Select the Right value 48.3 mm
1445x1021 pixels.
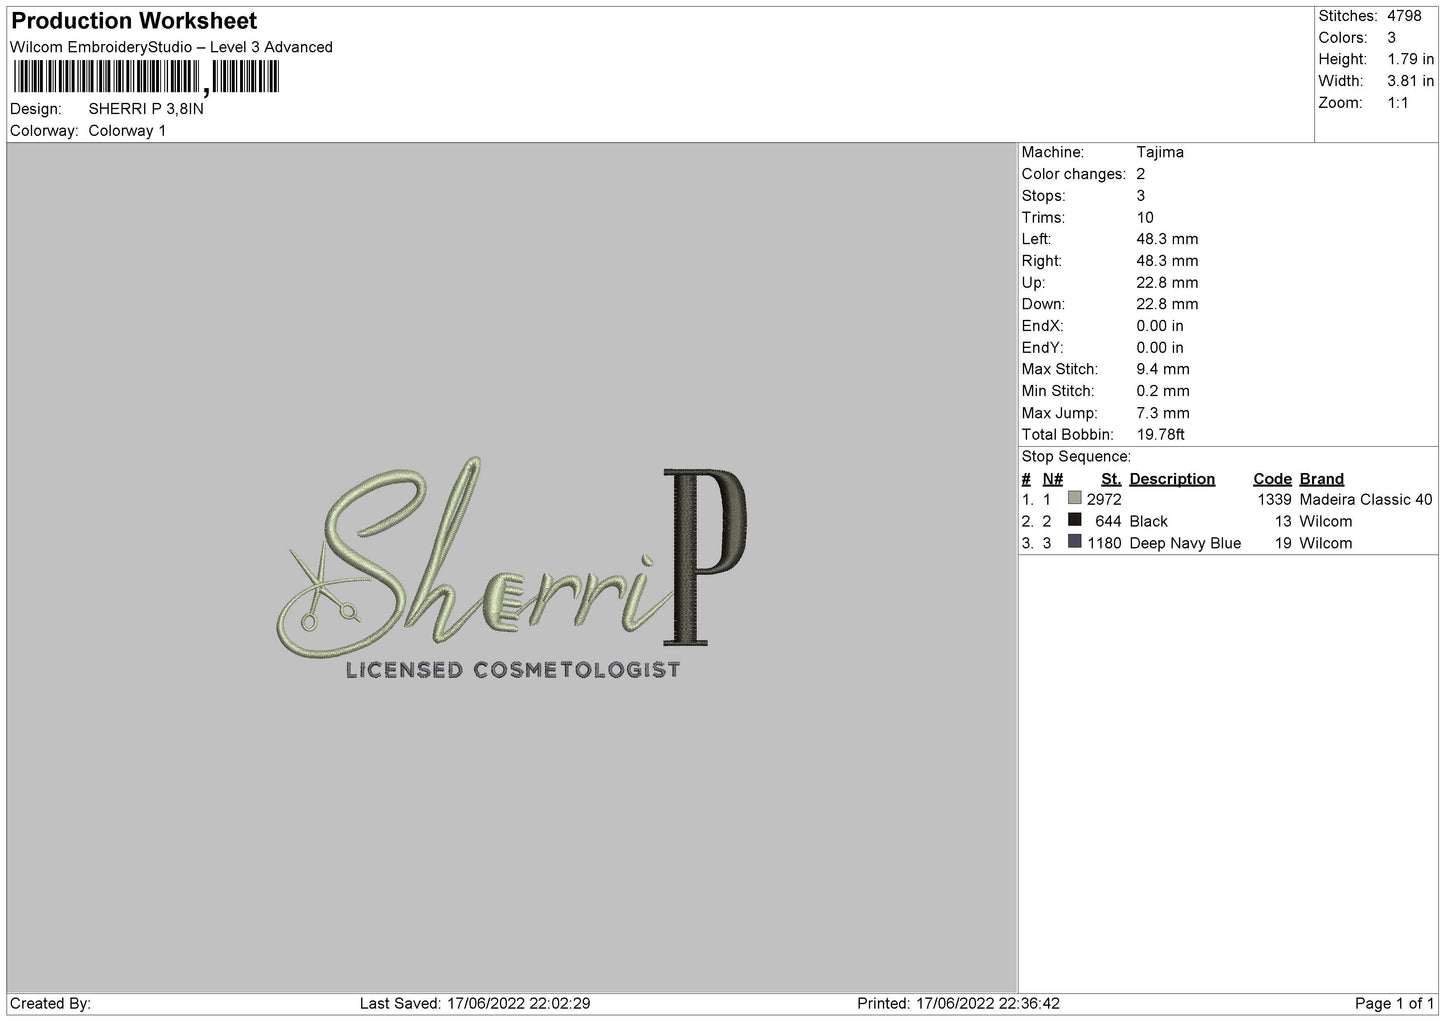coord(1167,261)
